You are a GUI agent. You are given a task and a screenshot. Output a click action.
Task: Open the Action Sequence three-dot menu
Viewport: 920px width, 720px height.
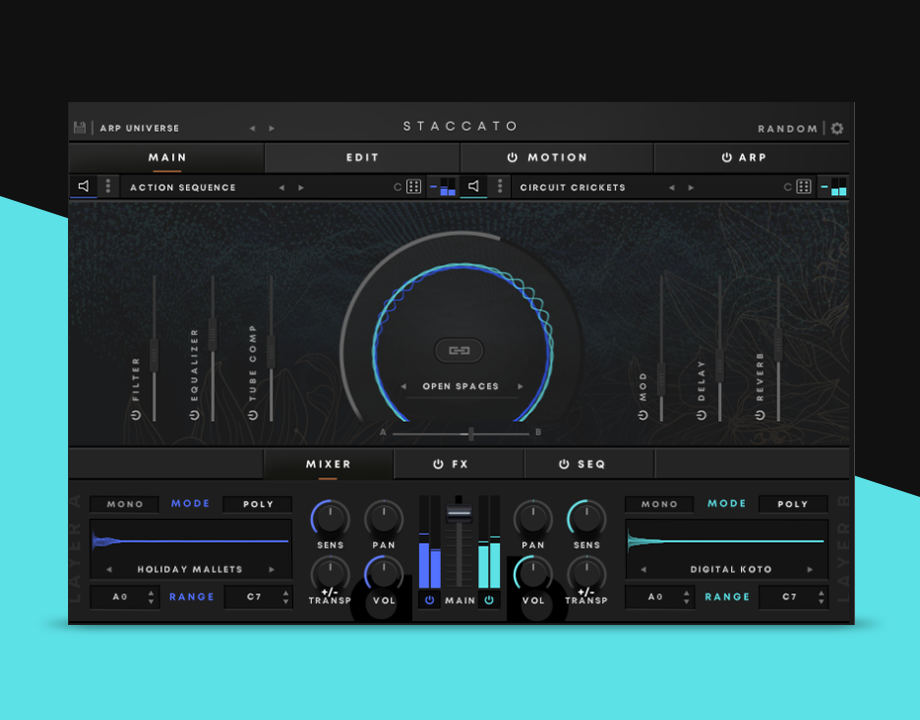tap(108, 187)
